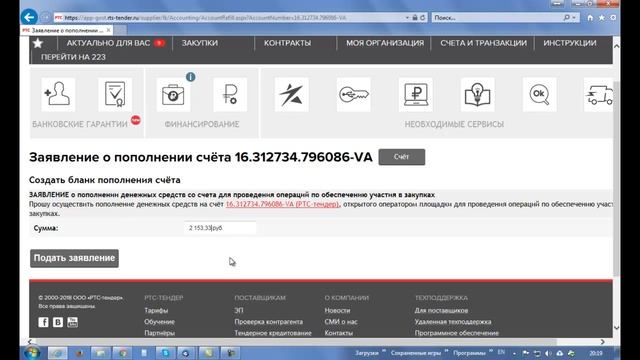Open Тендерное кредитование footer link
The height and width of the screenshot is (360, 640).
[273, 333]
